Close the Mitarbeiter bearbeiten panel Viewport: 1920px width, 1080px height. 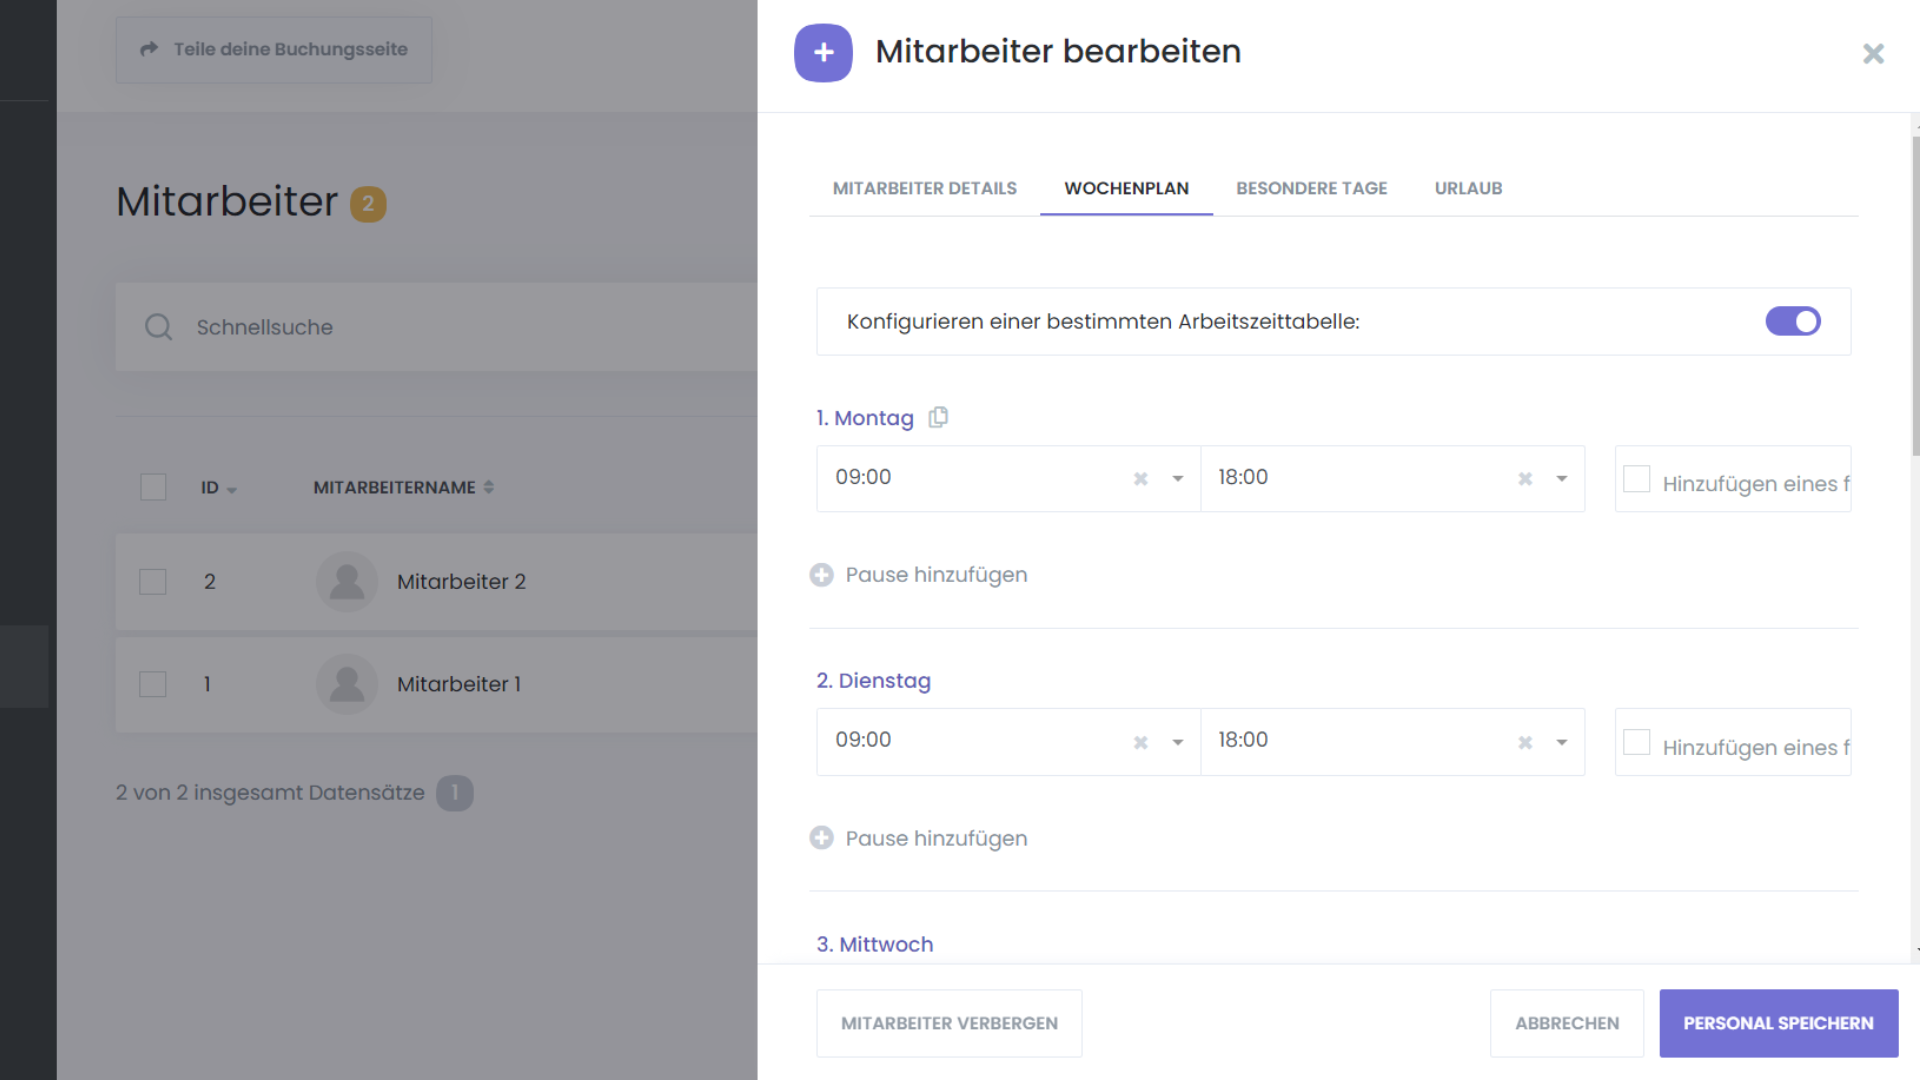(1873, 53)
